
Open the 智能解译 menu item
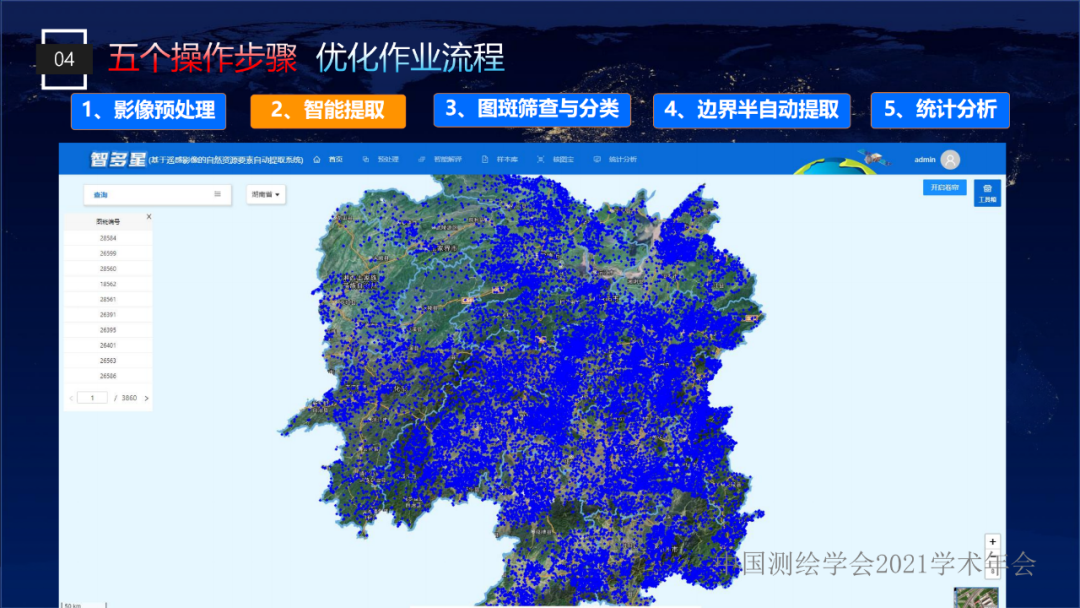click(441, 160)
